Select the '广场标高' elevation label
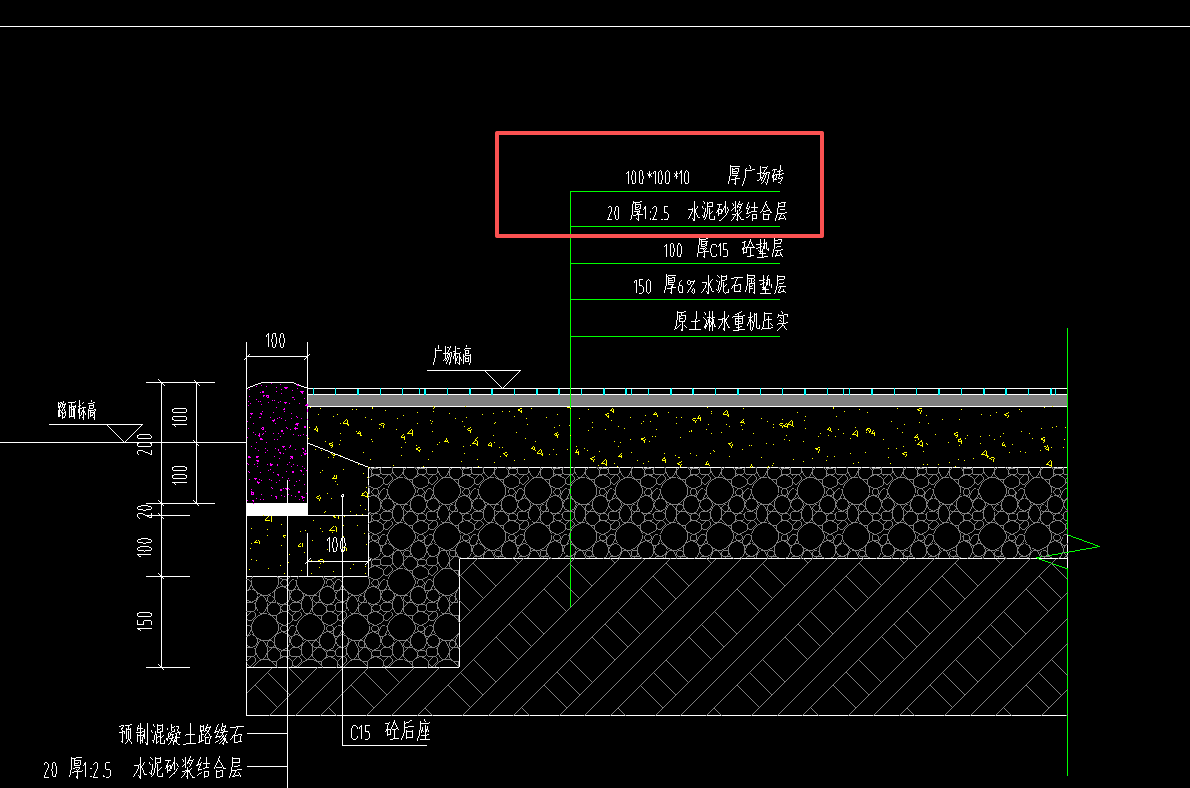 click(x=452, y=355)
